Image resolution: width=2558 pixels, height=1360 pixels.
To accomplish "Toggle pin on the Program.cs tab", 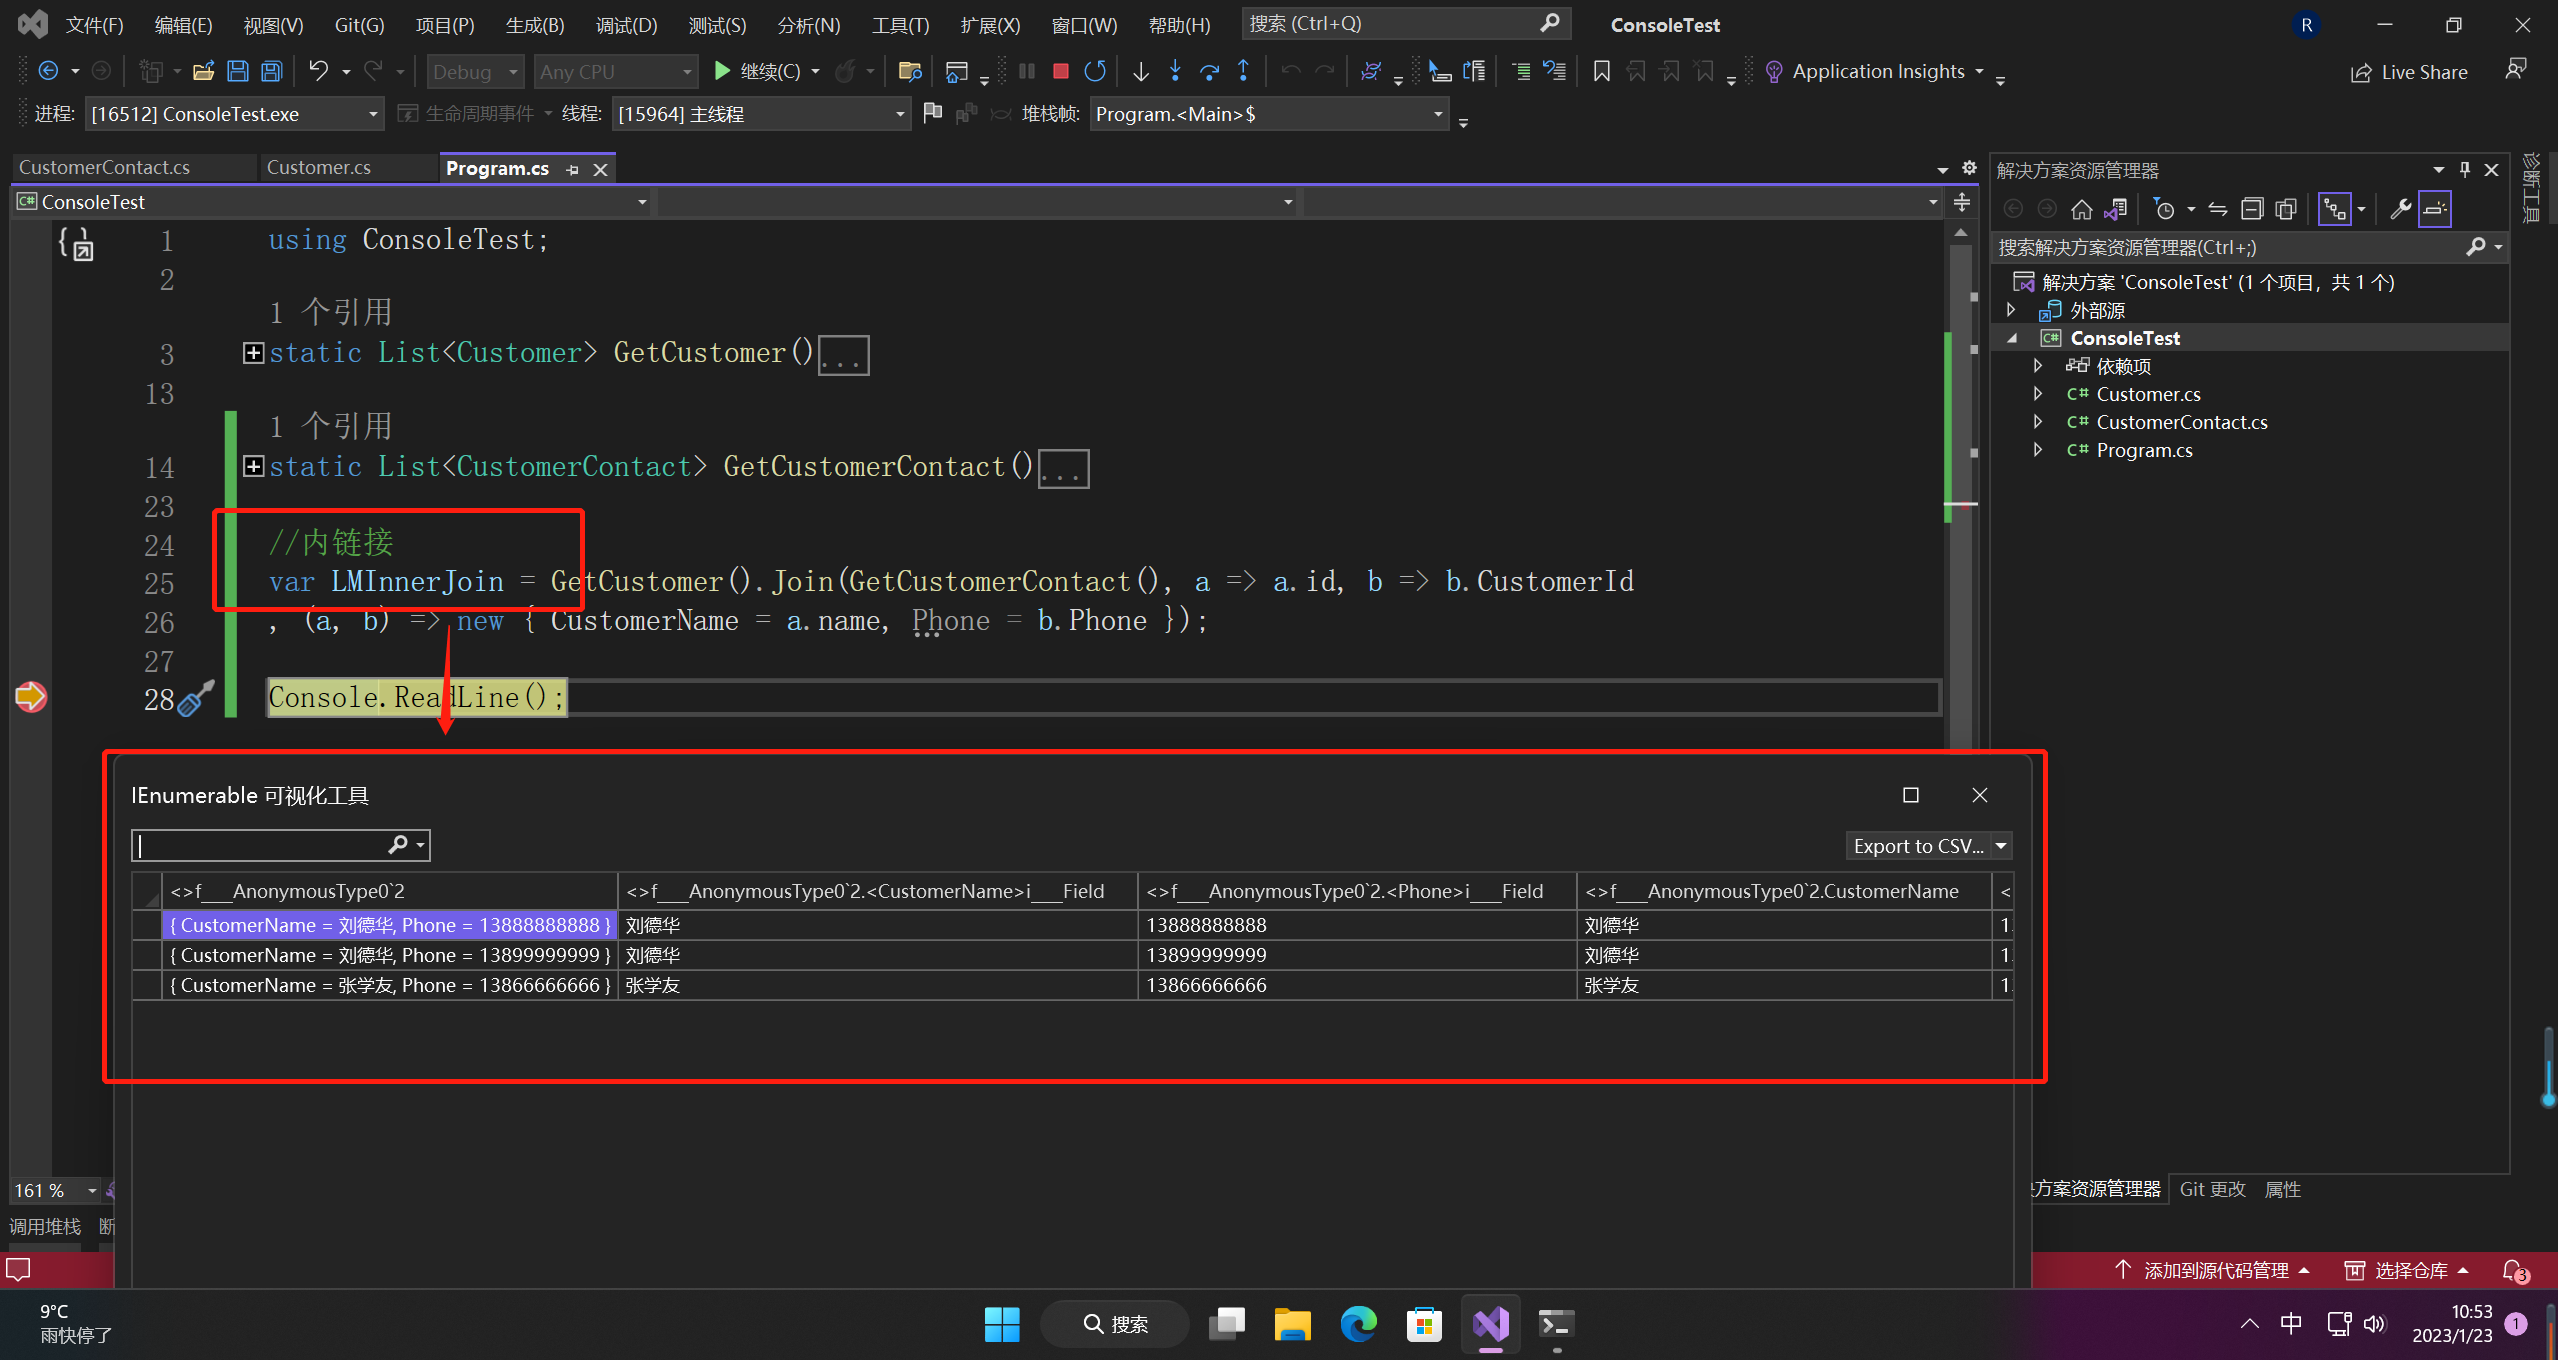I will (572, 169).
